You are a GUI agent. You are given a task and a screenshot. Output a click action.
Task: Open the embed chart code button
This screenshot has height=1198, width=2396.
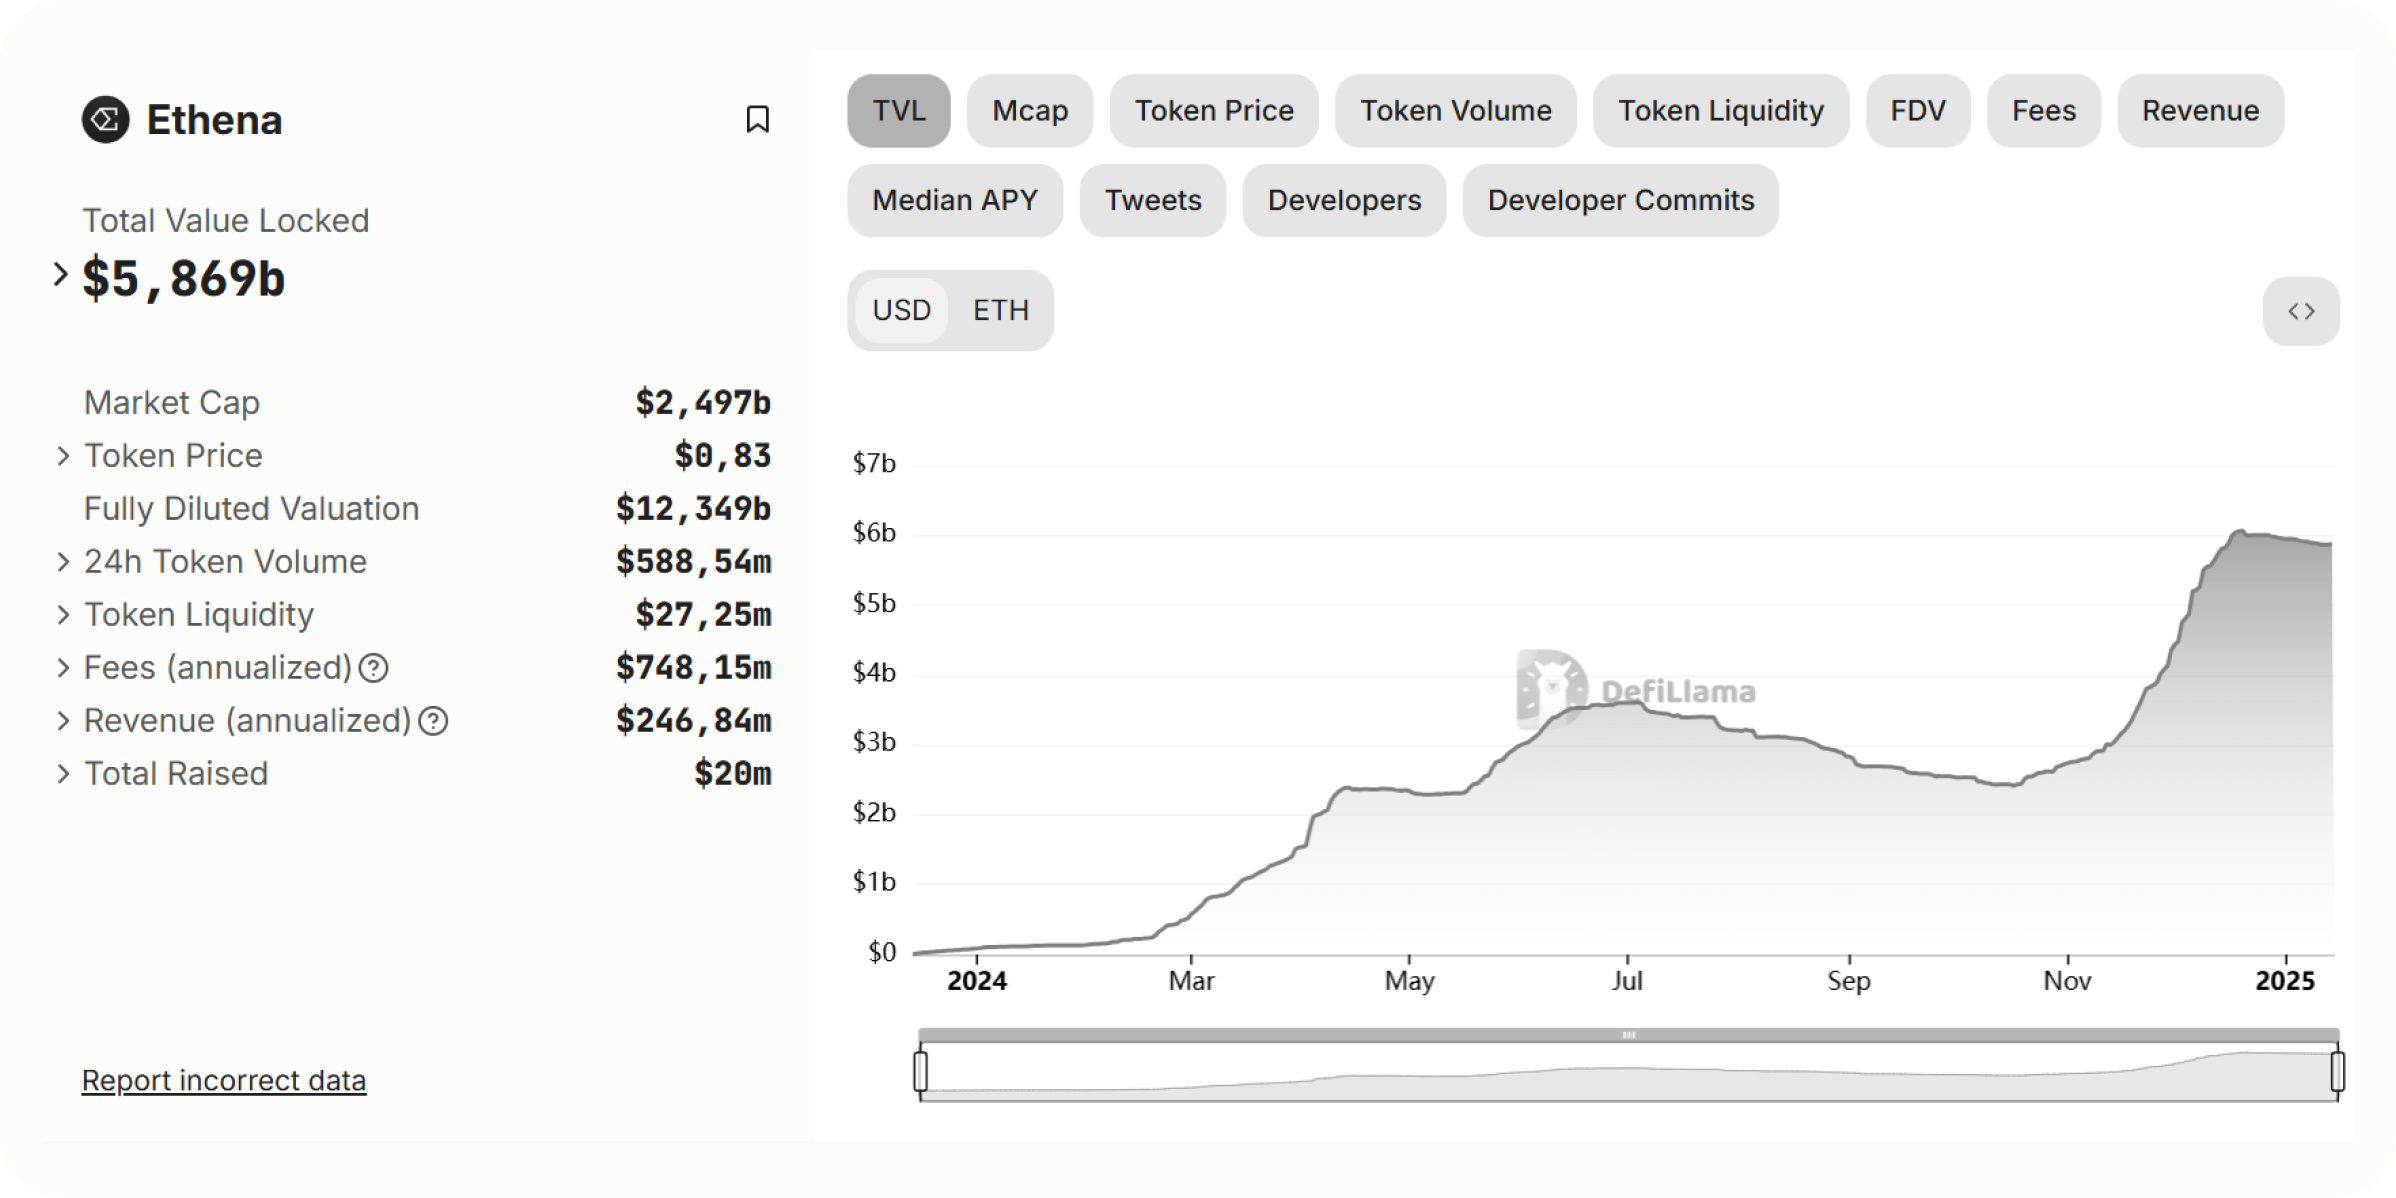2301,311
